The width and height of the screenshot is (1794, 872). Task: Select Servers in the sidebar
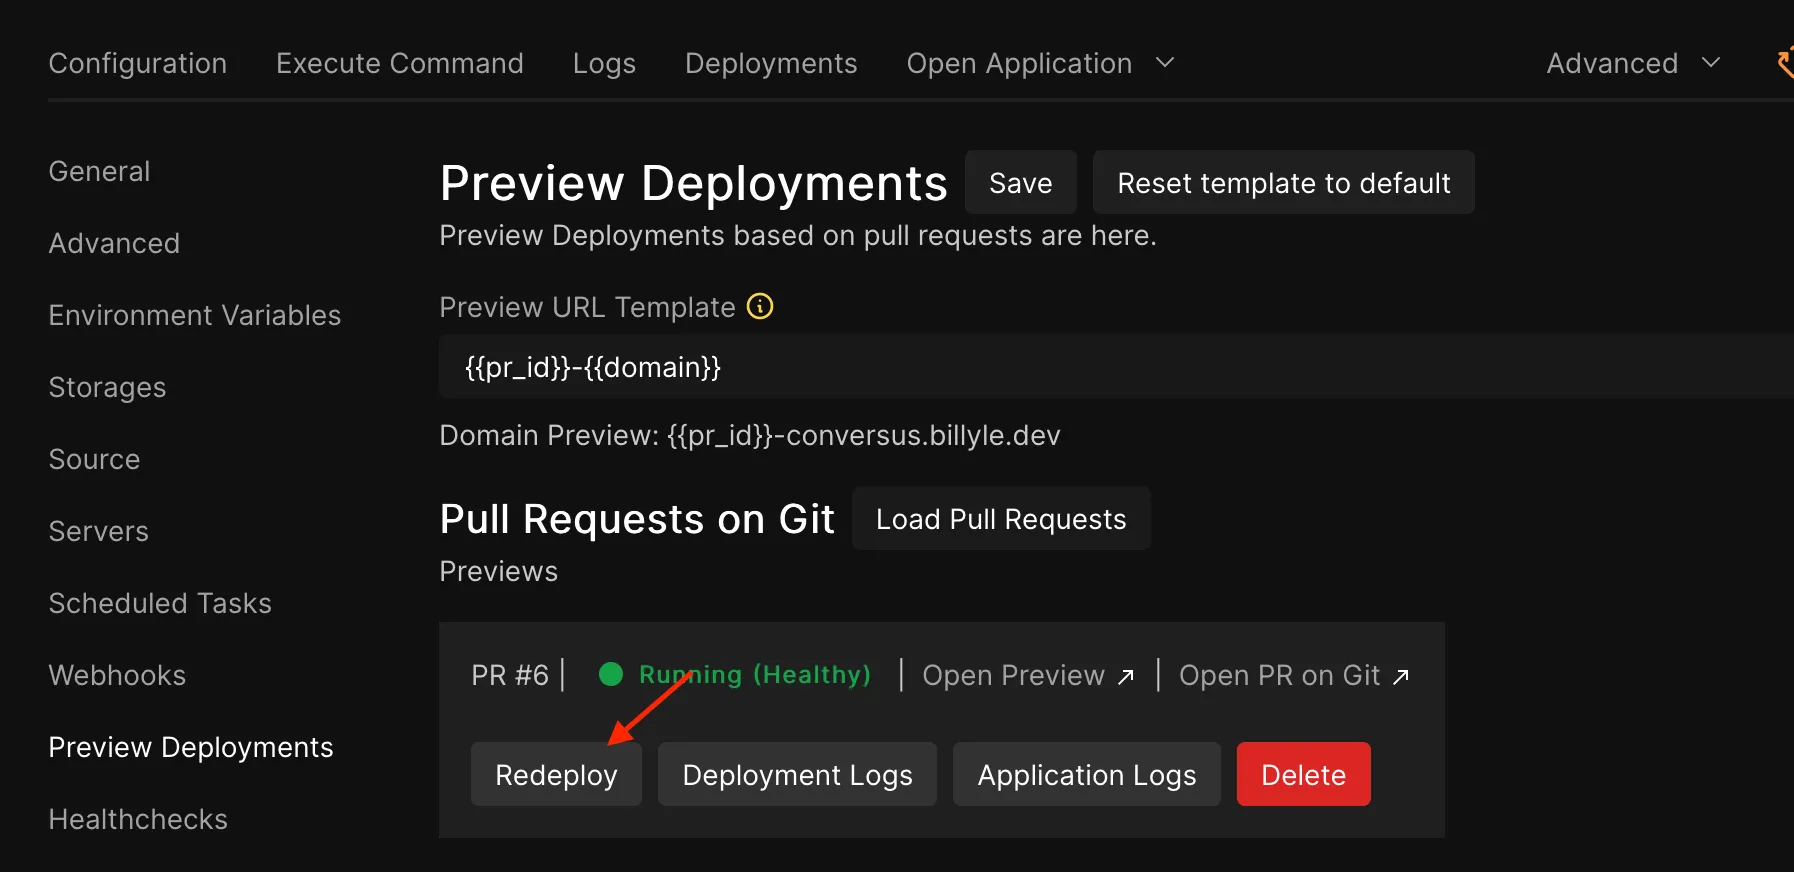pyautogui.click(x=98, y=531)
